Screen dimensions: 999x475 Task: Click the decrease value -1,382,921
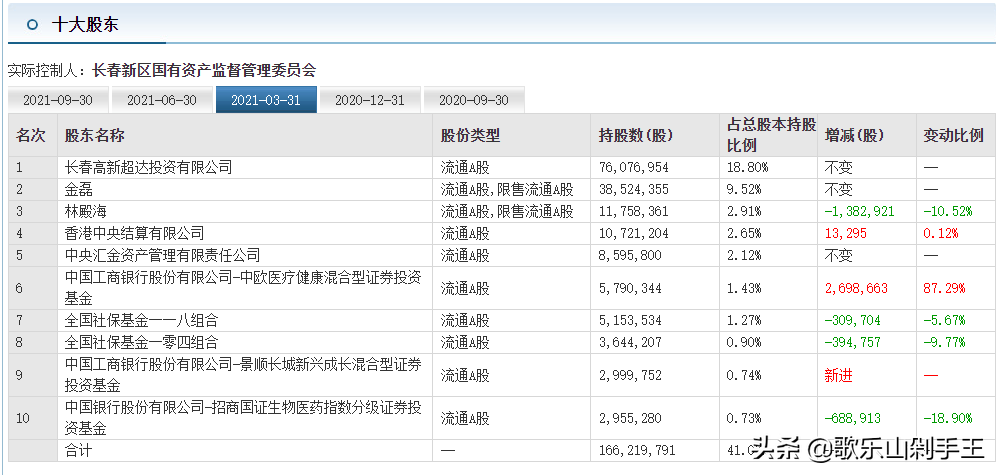[x=859, y=212]
